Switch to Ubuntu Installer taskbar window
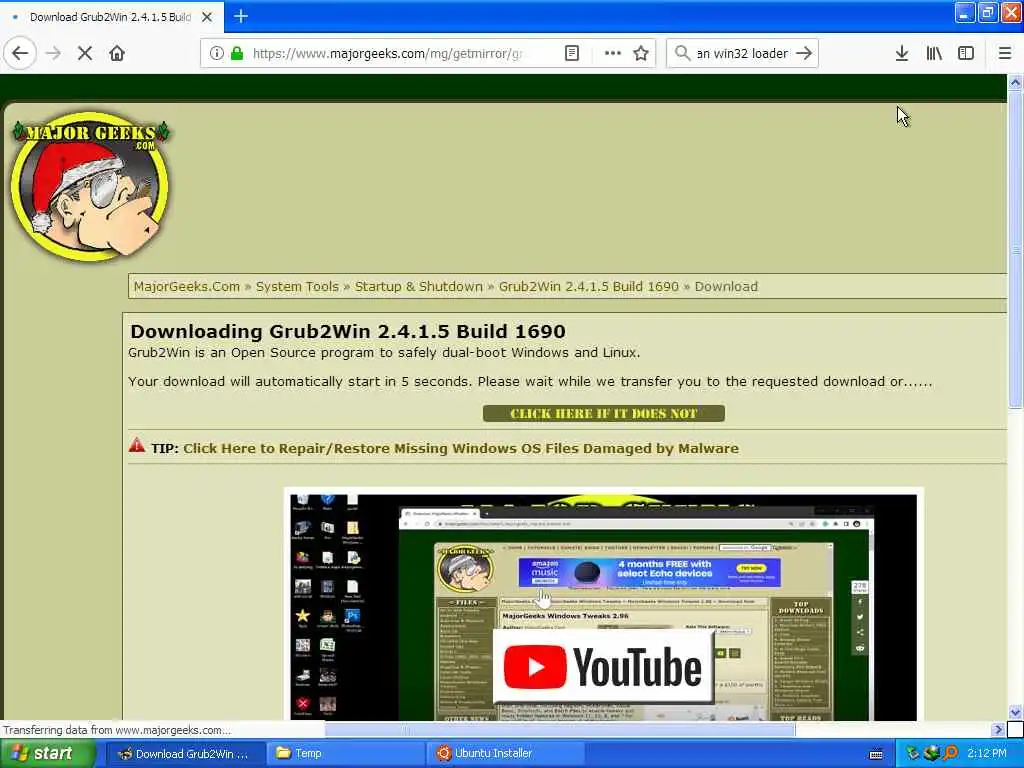Image resolution: width=1024 pixels, height=768 pixels. click(x=505, y=754)
